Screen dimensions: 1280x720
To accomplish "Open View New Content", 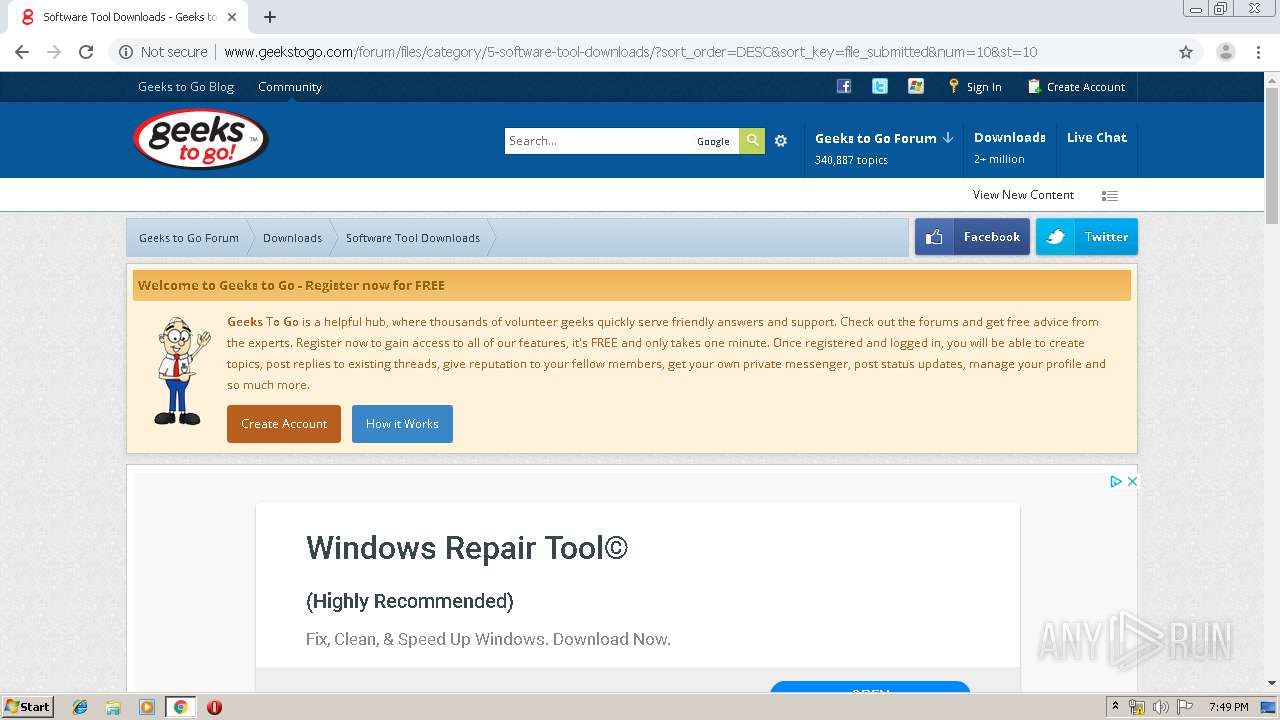I will (1023, 195).
